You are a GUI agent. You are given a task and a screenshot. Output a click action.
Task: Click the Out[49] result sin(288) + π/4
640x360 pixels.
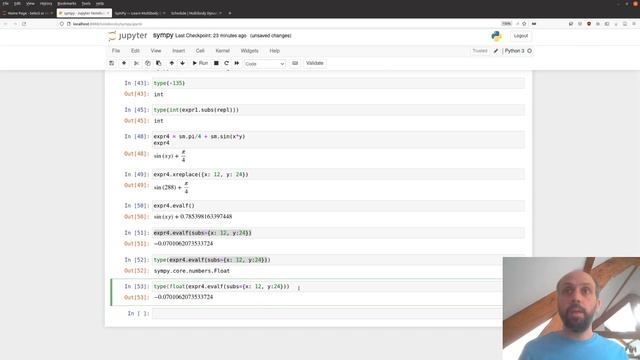click(171, 188)
